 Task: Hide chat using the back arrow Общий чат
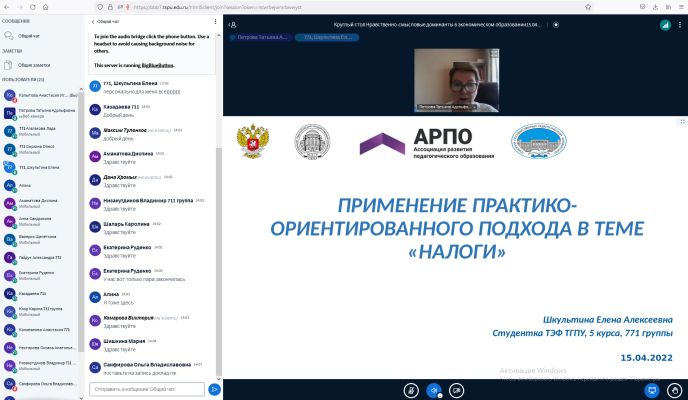pos(105,21)
